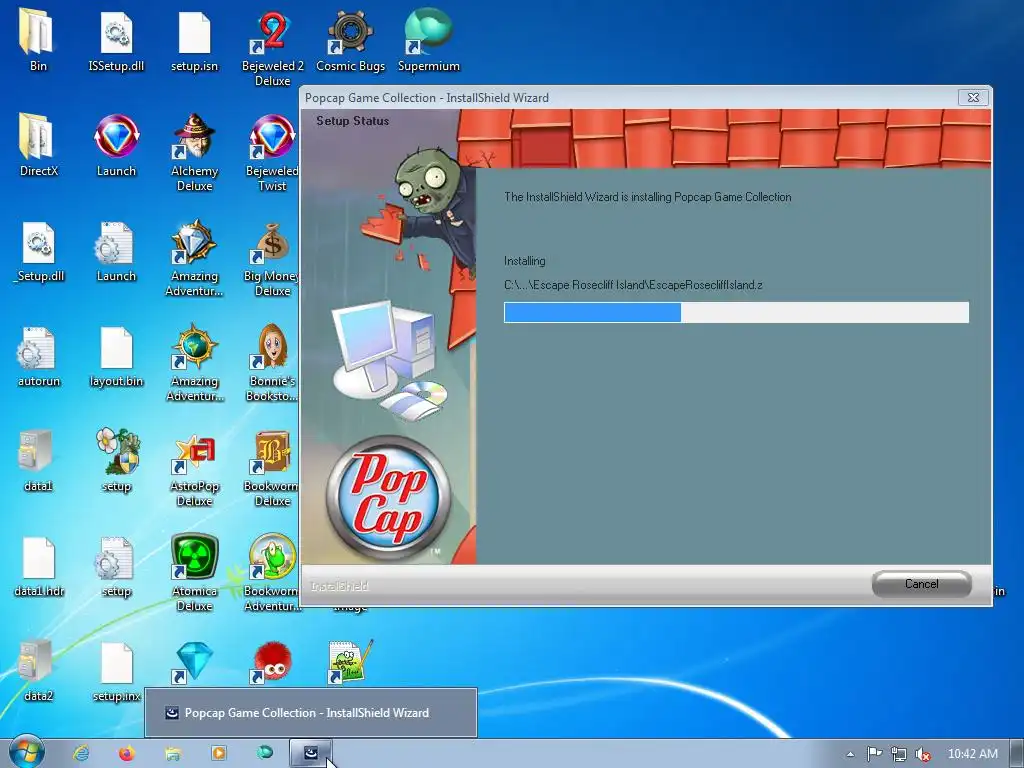
Task: Open Bonnie's Bookstore shortcut
Action: point(272,363)
